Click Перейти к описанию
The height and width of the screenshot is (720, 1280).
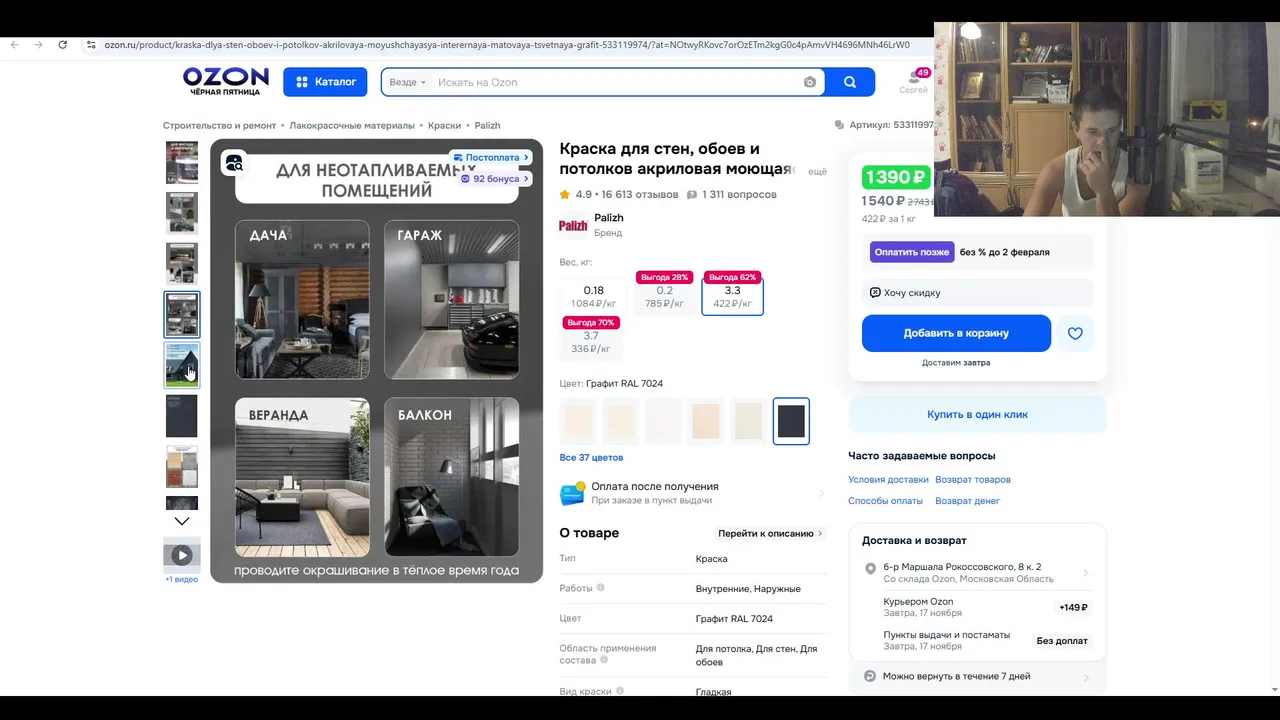point(770,534)
